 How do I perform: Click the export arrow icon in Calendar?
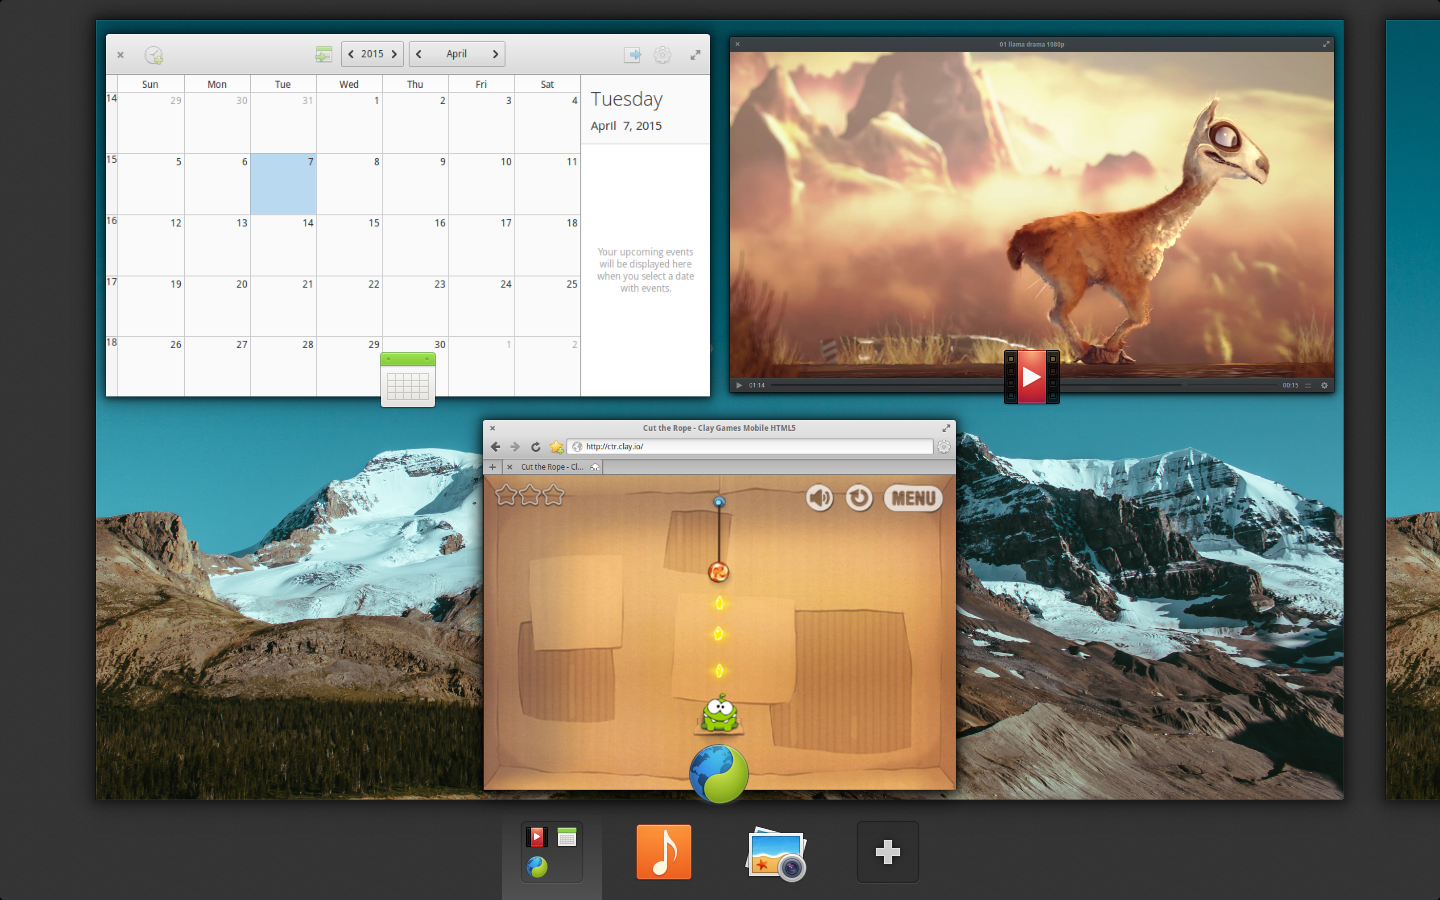click(632, 55)
